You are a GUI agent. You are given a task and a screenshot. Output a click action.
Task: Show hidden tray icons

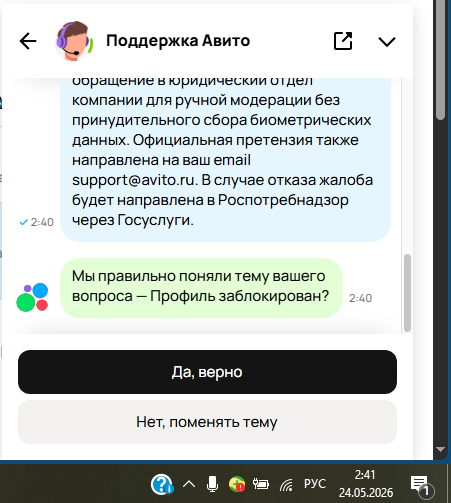[x=189, y=484]
